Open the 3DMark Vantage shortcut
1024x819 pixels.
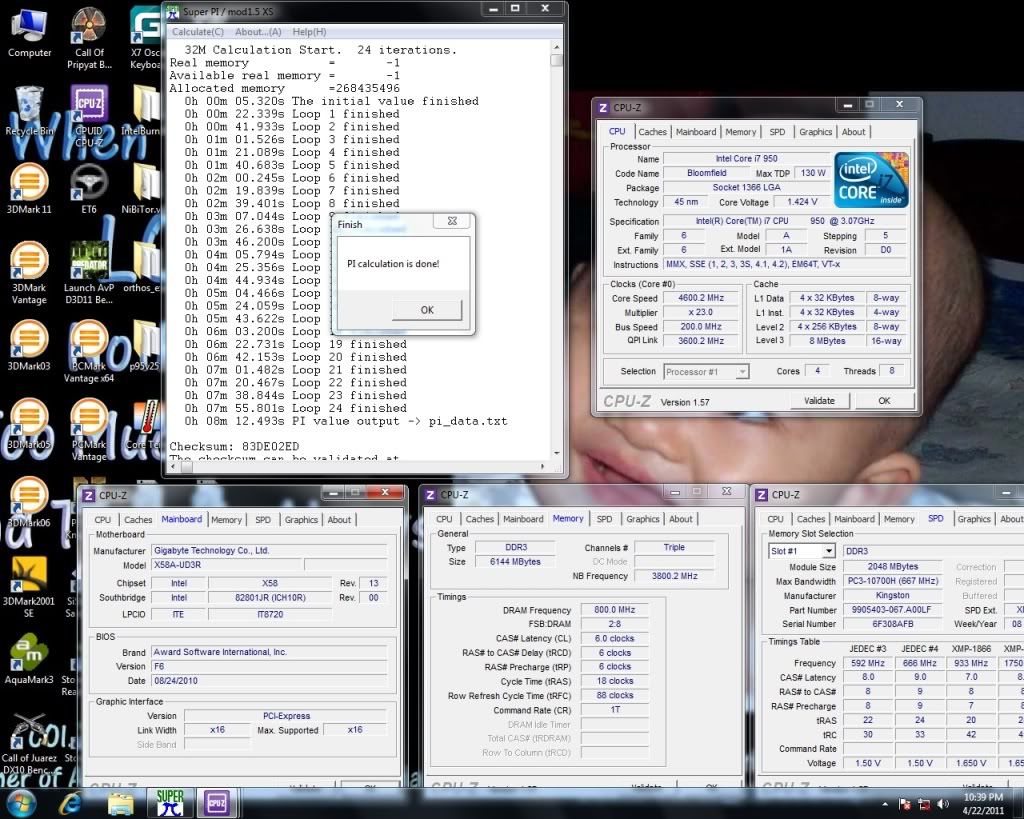click(x=29, y=273)
